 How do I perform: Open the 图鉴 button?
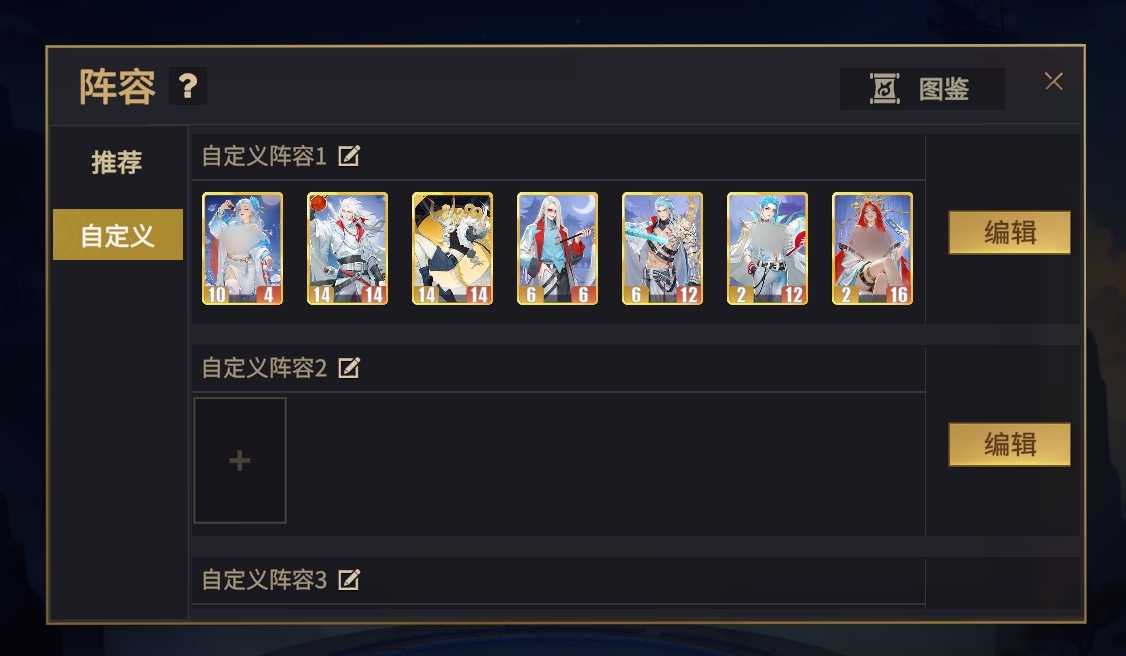tap(922, 89)
